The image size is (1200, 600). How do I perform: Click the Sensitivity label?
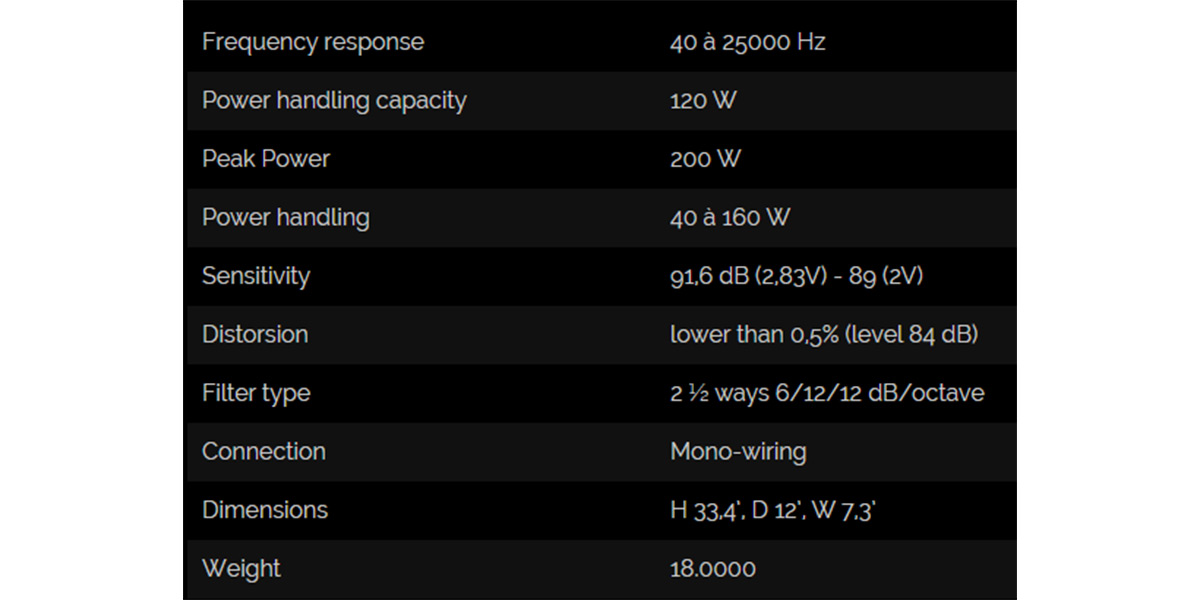pyautogui.click(x=256, y=276)
